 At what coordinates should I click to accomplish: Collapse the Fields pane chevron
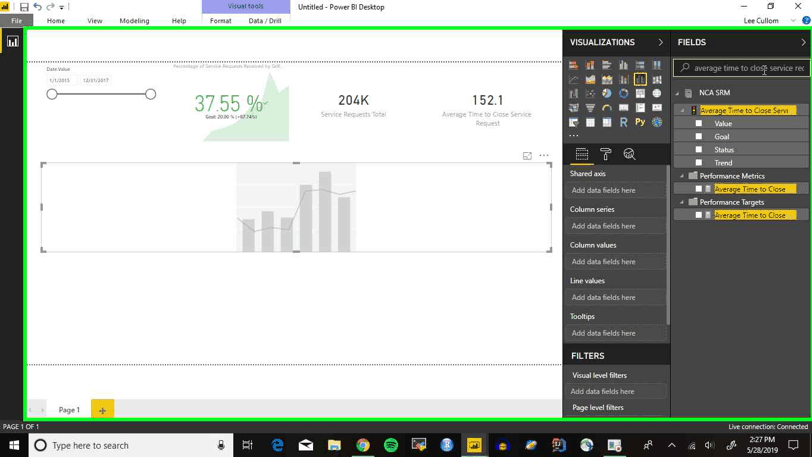(803, 42)
